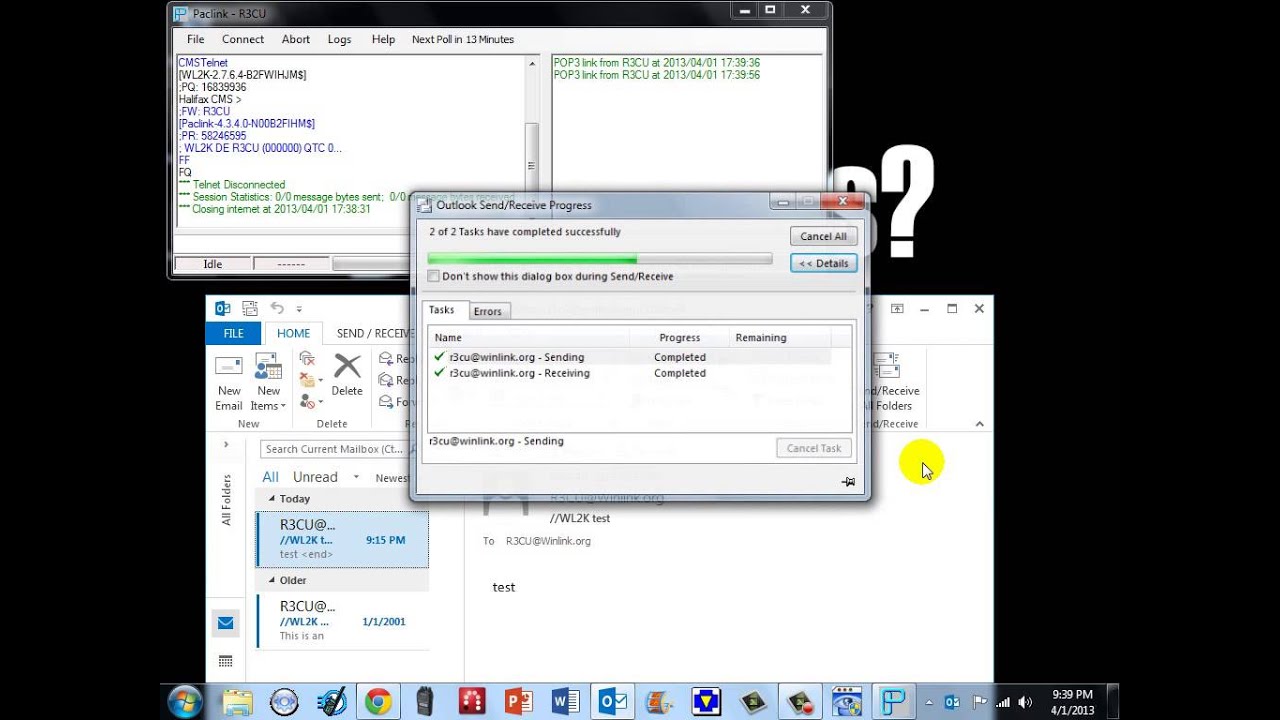Click the Reply icon in Outlook ribbon
Image resolution: width=1280 pixels, height=720 pixels.
click(386, 359)
